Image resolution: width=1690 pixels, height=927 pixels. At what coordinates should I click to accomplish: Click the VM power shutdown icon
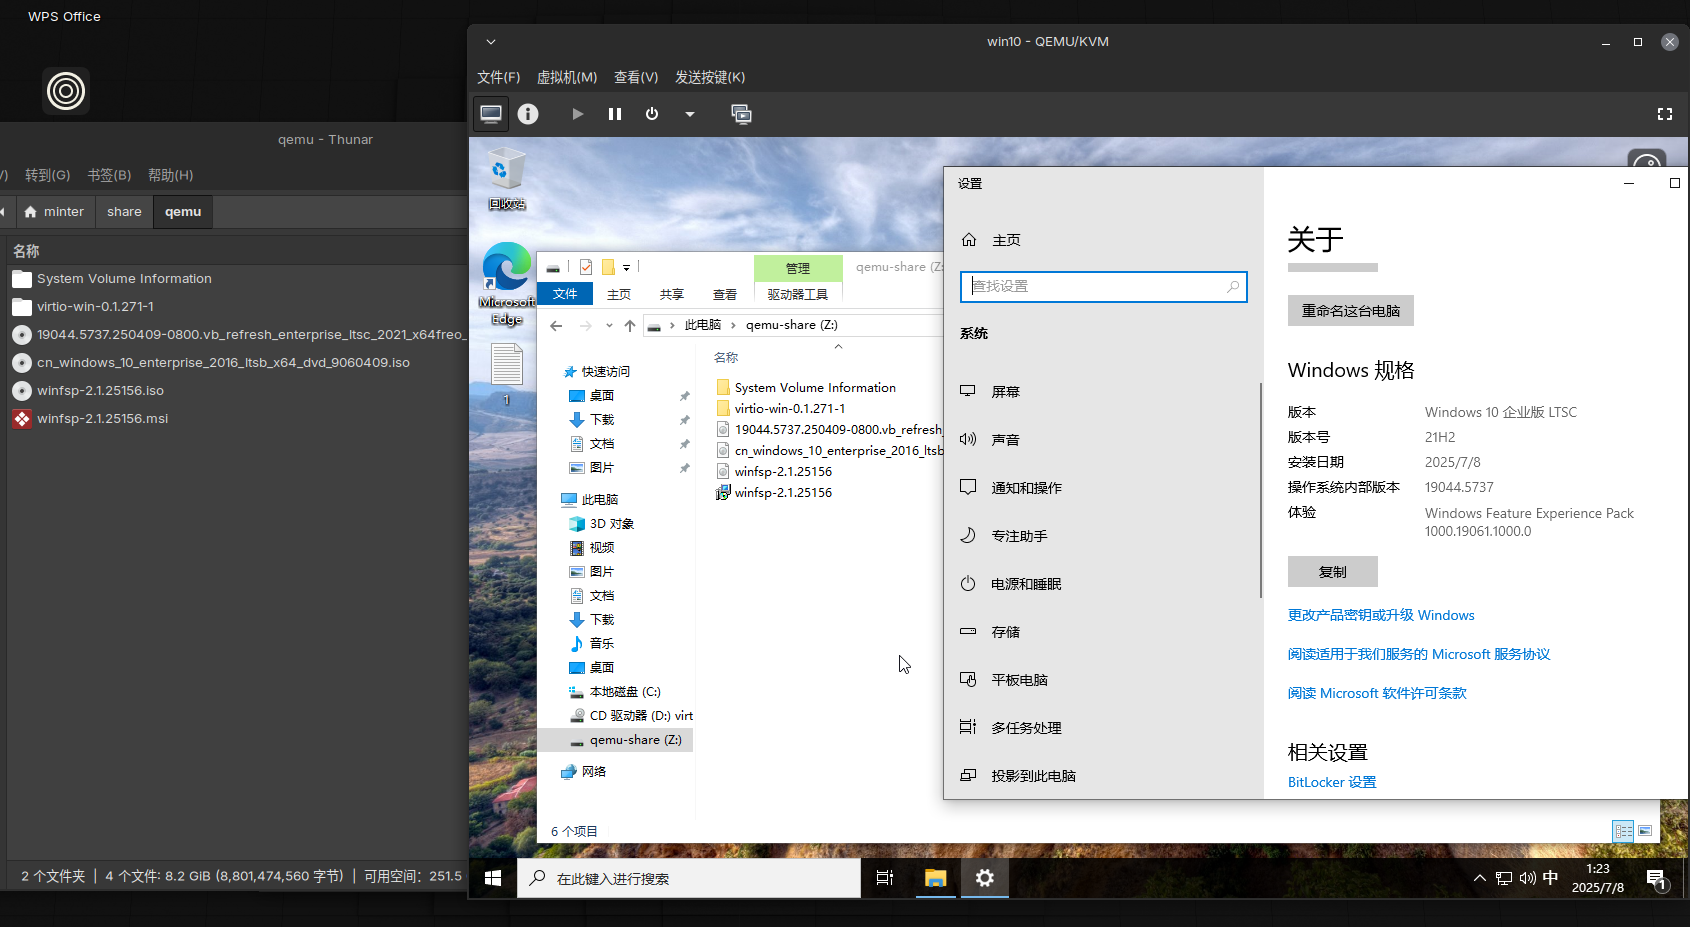pos(652,114)
